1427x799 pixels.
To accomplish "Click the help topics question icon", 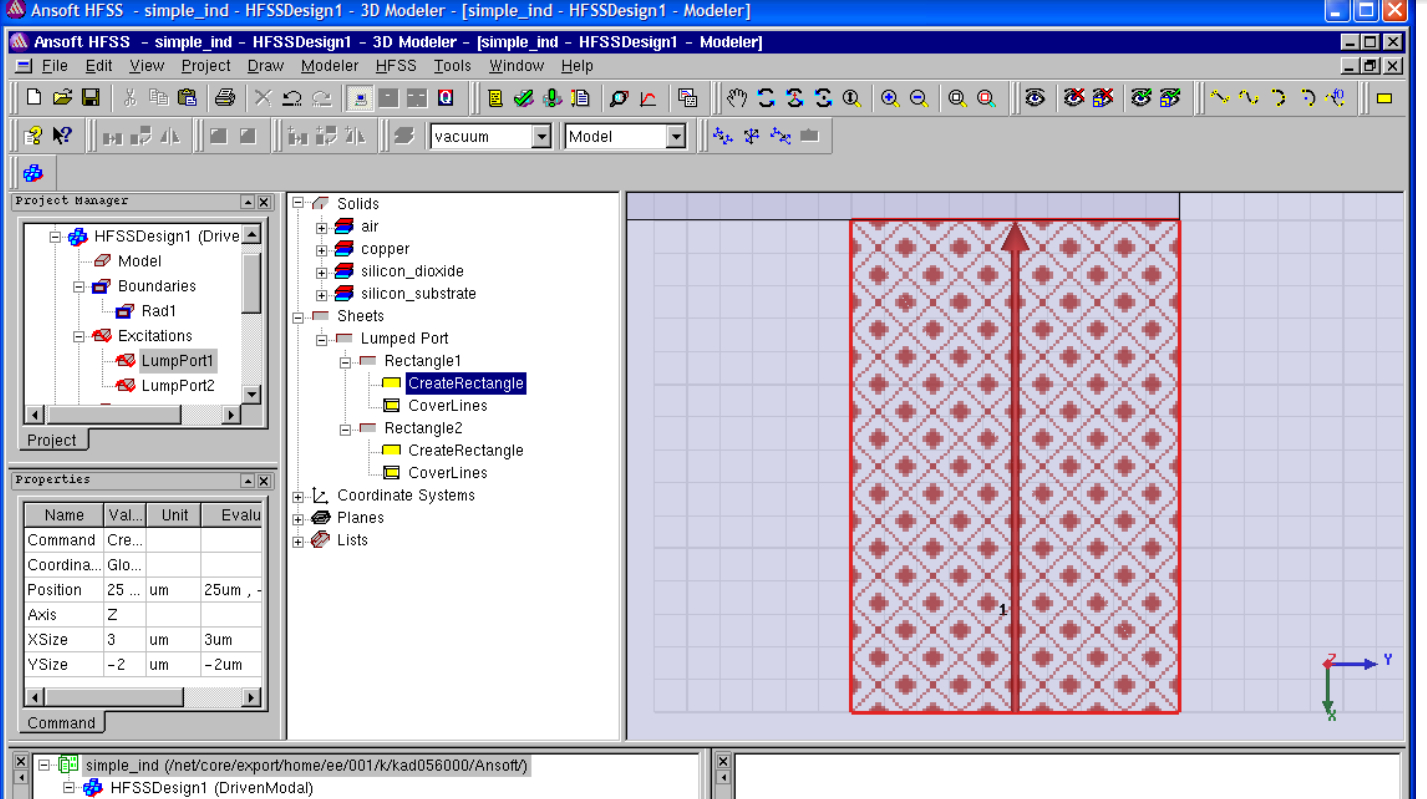I will click(x=34, y=136).
